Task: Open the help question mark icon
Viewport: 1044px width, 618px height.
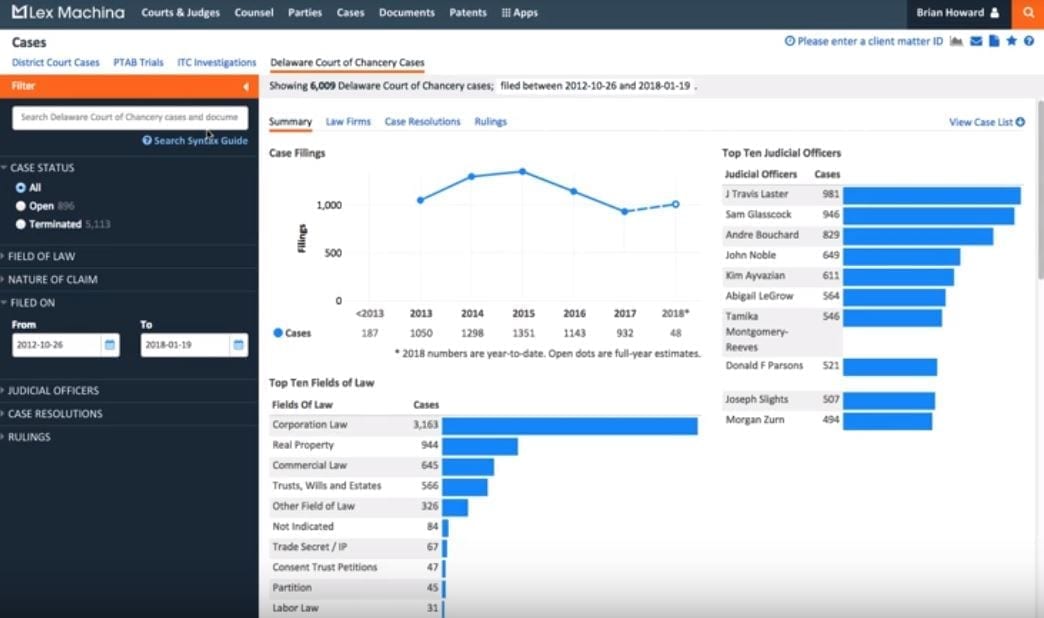Action: [1028, 41]
